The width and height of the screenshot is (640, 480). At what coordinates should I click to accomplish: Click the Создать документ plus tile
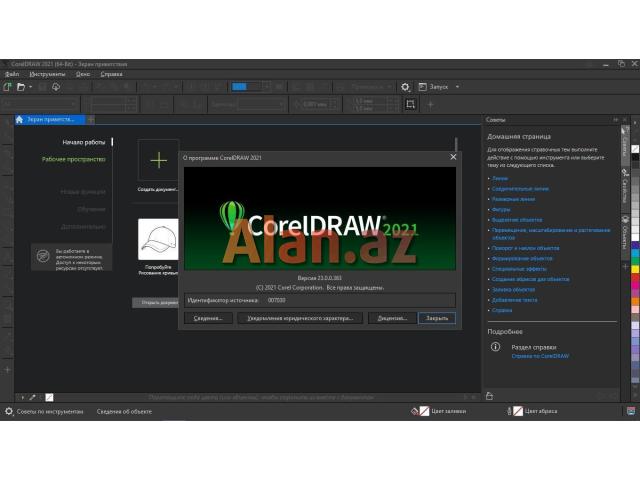tap(158, 160)
